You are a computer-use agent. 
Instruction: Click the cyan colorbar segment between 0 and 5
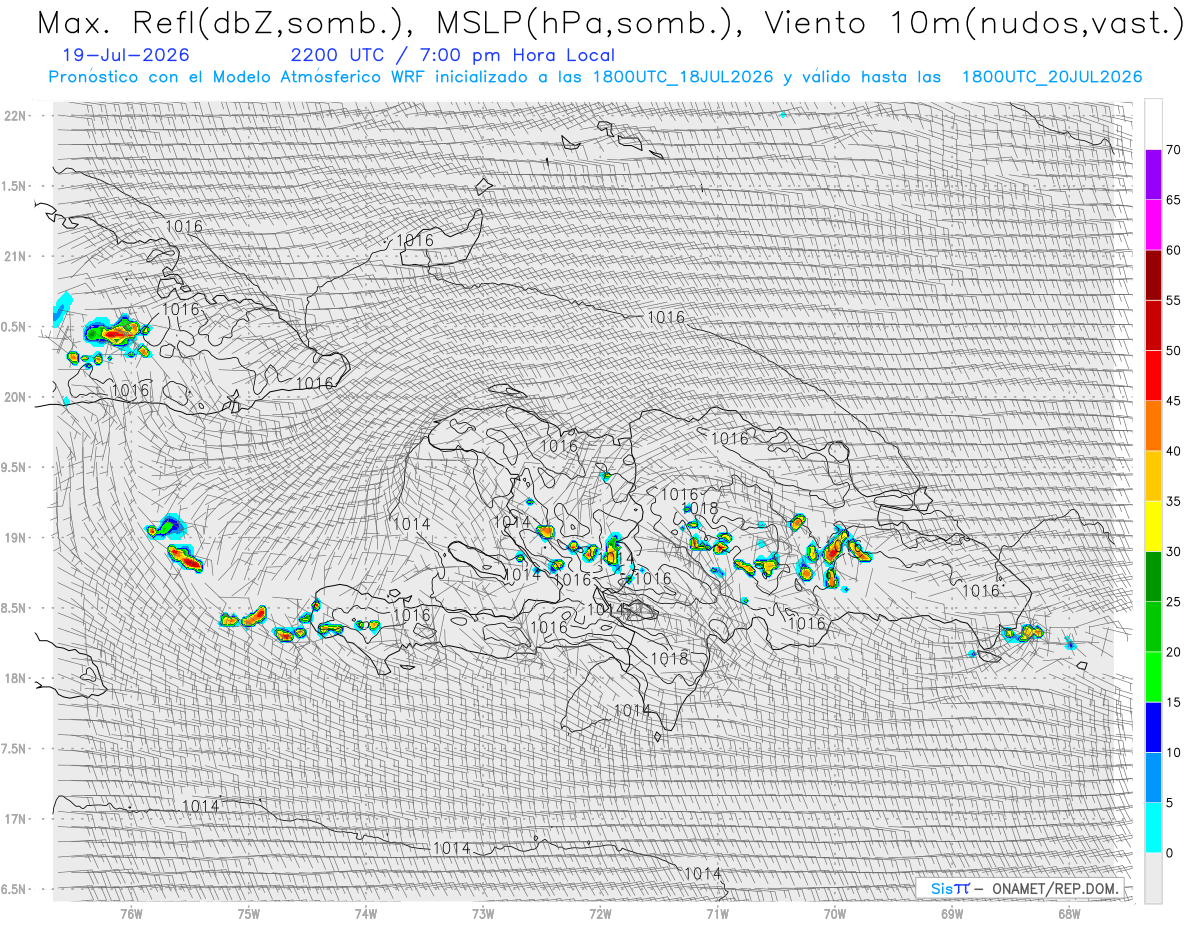point(1153,828)
